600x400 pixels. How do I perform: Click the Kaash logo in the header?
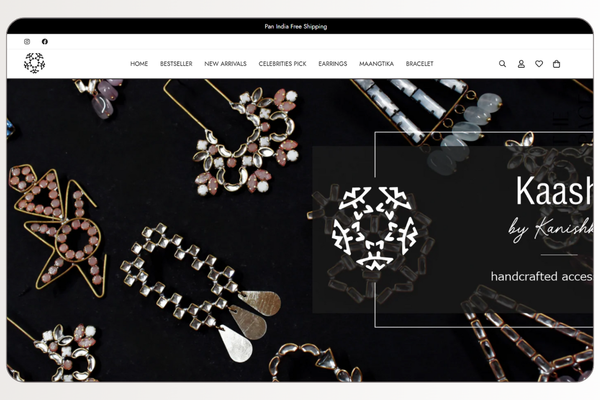pos(34,63)
